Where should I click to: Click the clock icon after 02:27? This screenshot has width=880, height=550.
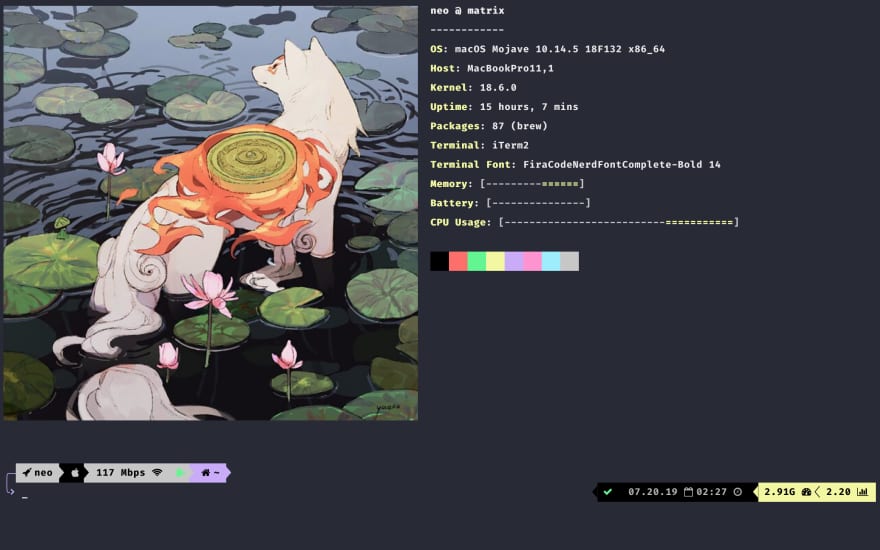pyautogui.click(x=737, y=492)
